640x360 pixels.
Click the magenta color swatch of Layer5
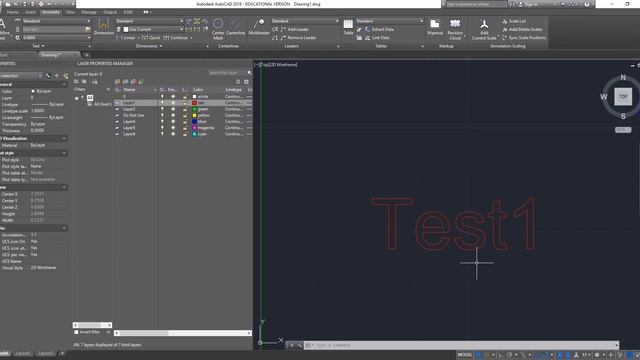click(195, 128)
